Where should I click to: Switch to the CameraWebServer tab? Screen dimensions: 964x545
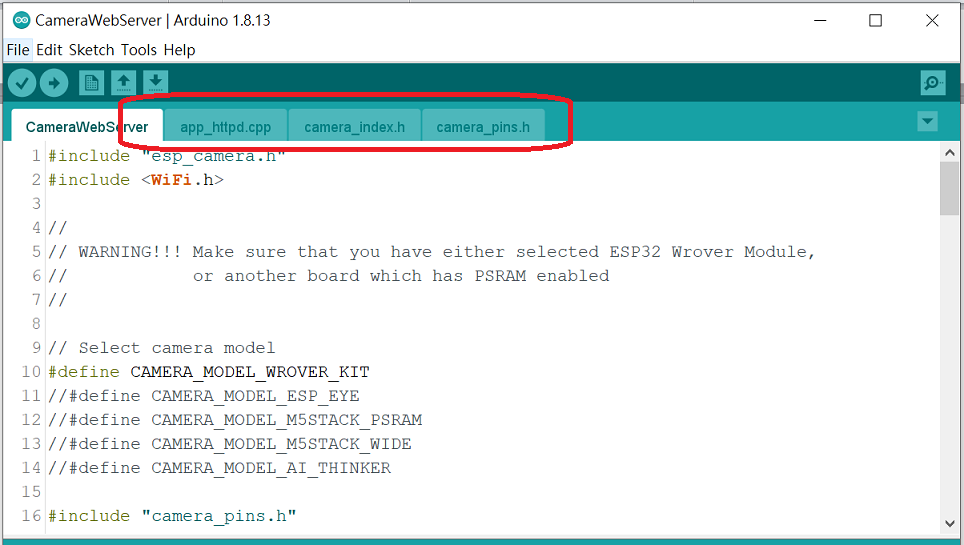pyautogui.click(x=87, y=127)
